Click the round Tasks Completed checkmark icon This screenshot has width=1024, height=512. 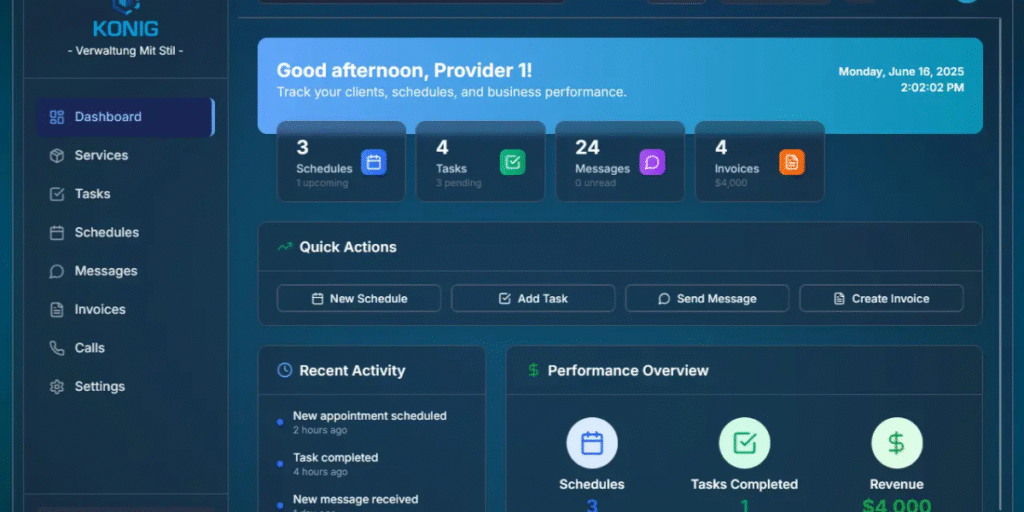(x=744, y=443)
